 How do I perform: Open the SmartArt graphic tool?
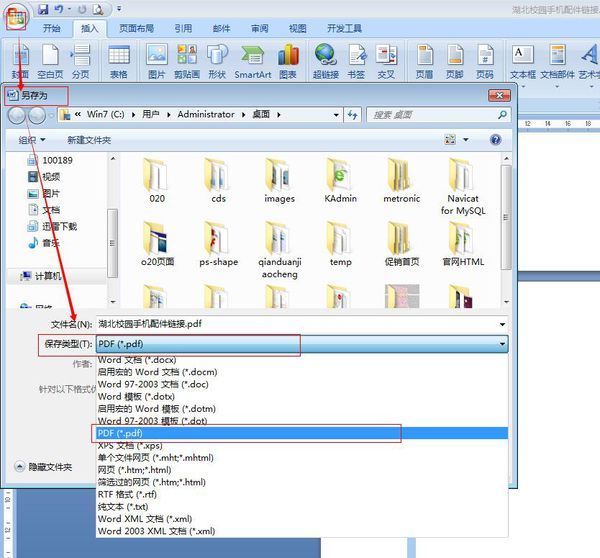[252, 60]
